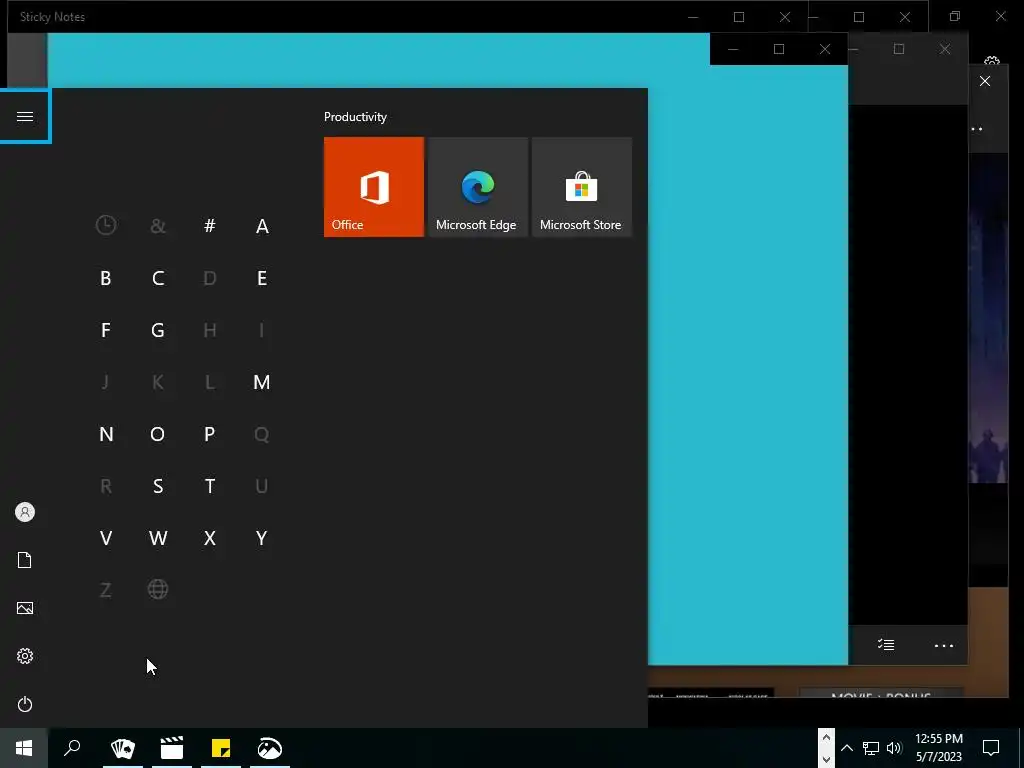Jump to the # apps section
1024x768 pixels.
[x=210, y=226]
